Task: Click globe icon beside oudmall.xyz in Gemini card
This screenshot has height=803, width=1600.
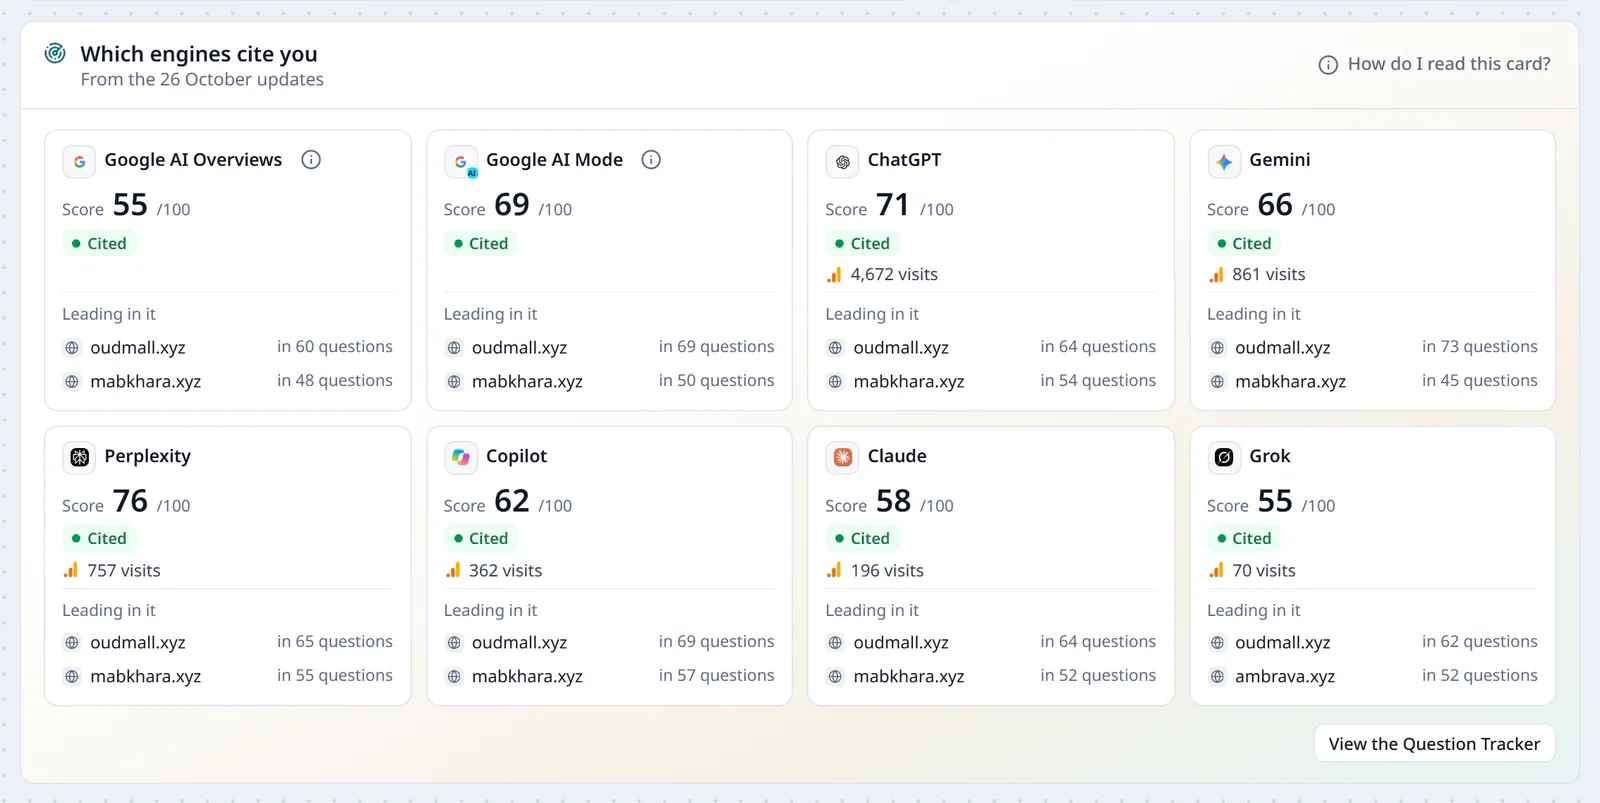Action: [1217, 348]
